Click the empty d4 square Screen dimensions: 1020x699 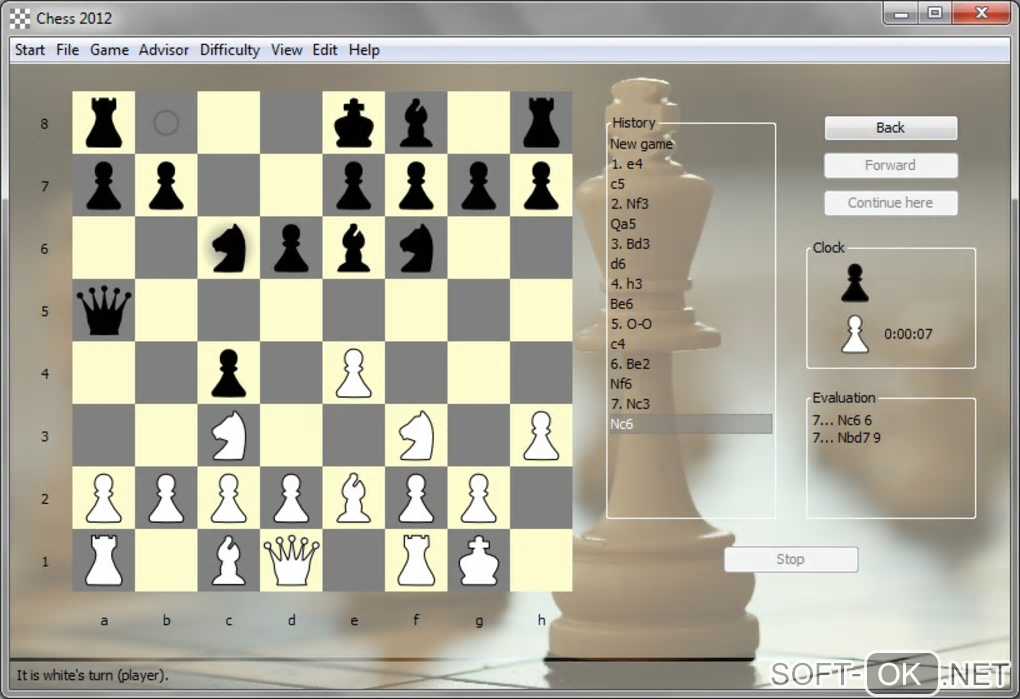(291, 373)
